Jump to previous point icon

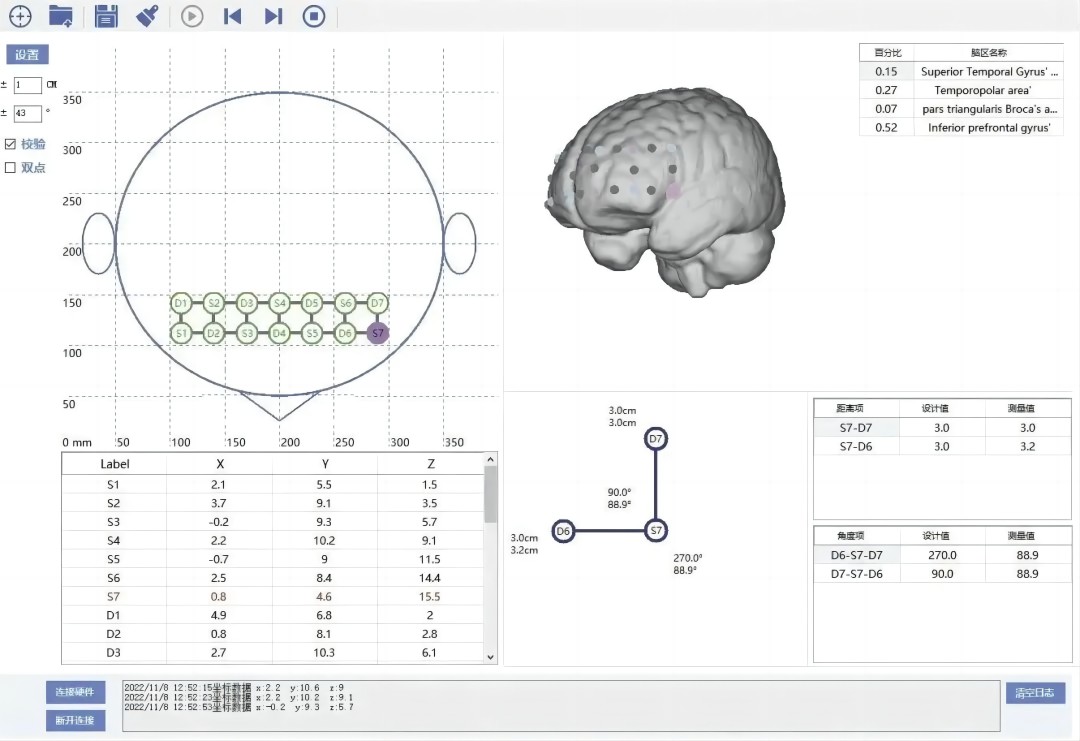tap(233, 16)
